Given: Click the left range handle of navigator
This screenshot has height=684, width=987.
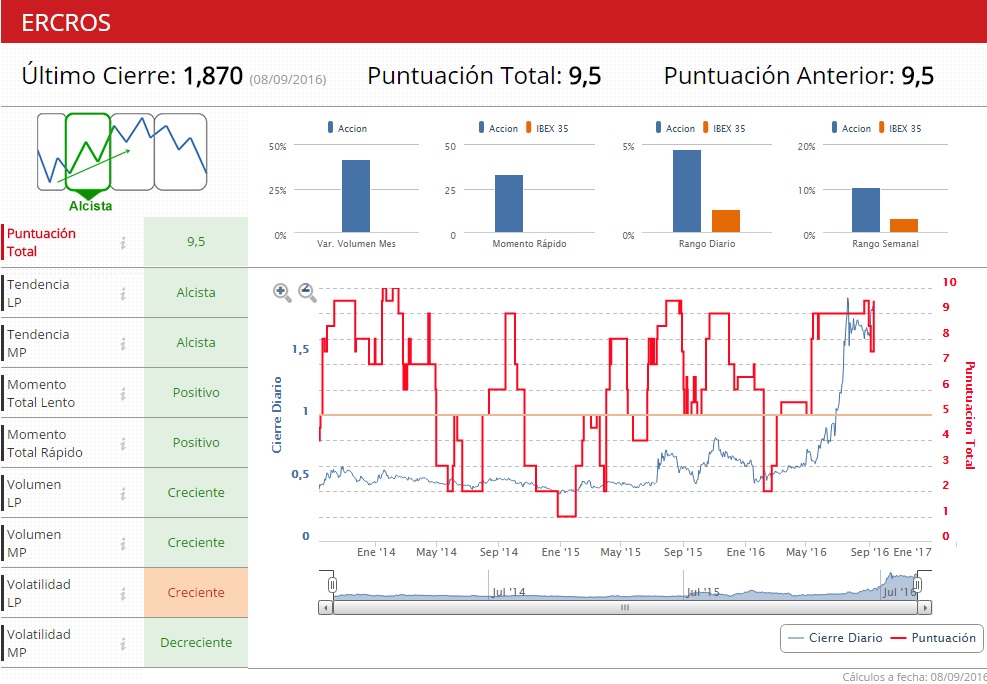Looking at the screenshot, I should click(x=333, y=584).
